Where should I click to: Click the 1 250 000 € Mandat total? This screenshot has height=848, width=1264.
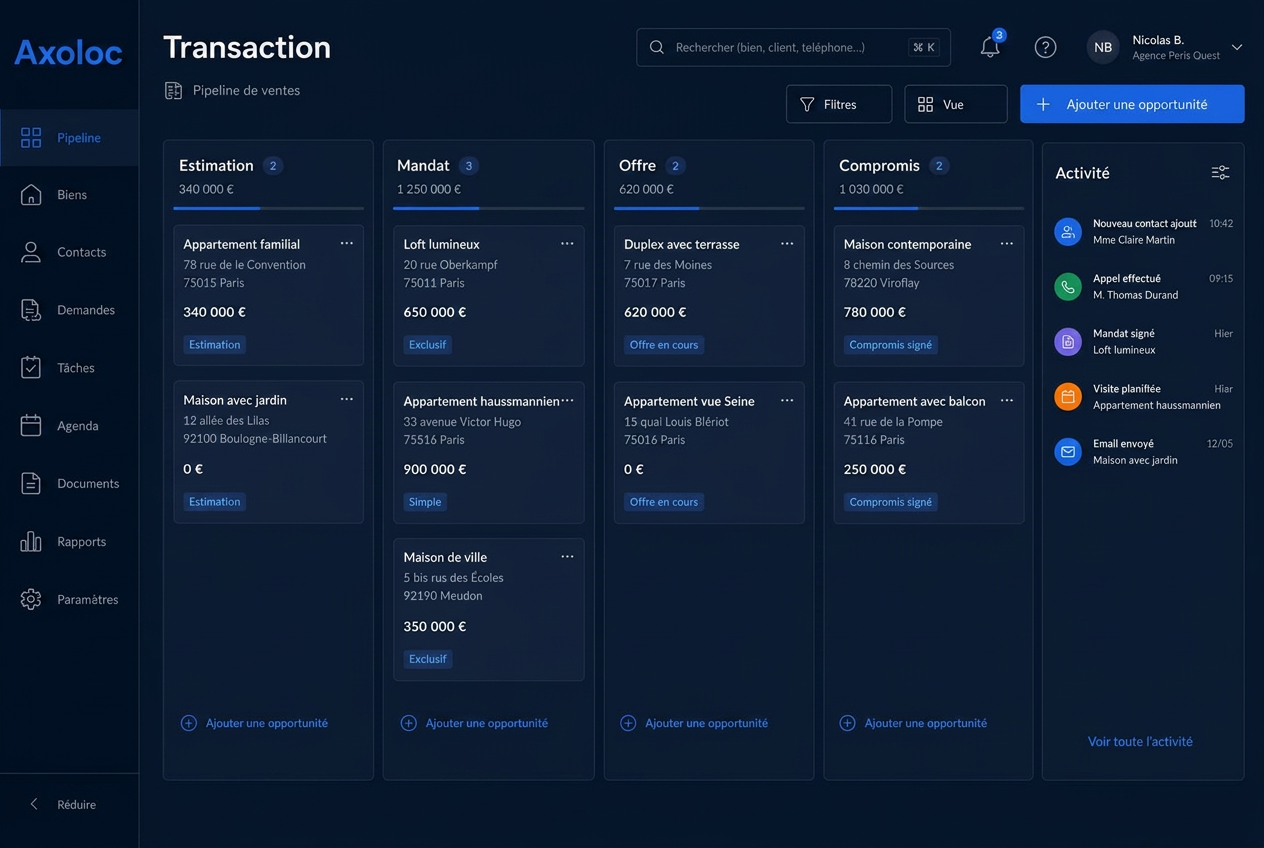pyautogui.click(x=429, y=189)
